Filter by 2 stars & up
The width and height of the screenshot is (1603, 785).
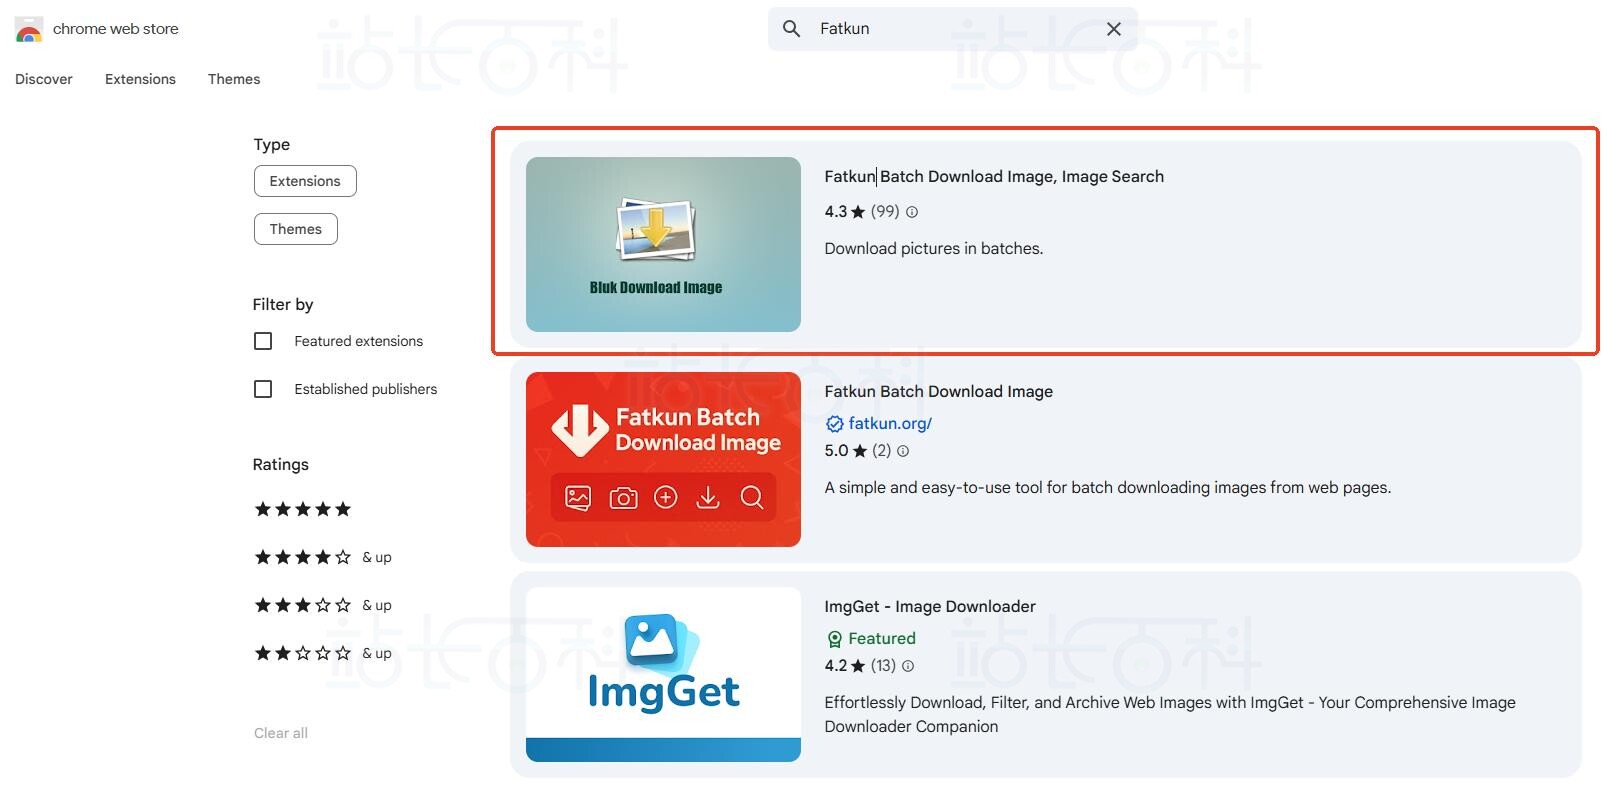pos(322,653)
